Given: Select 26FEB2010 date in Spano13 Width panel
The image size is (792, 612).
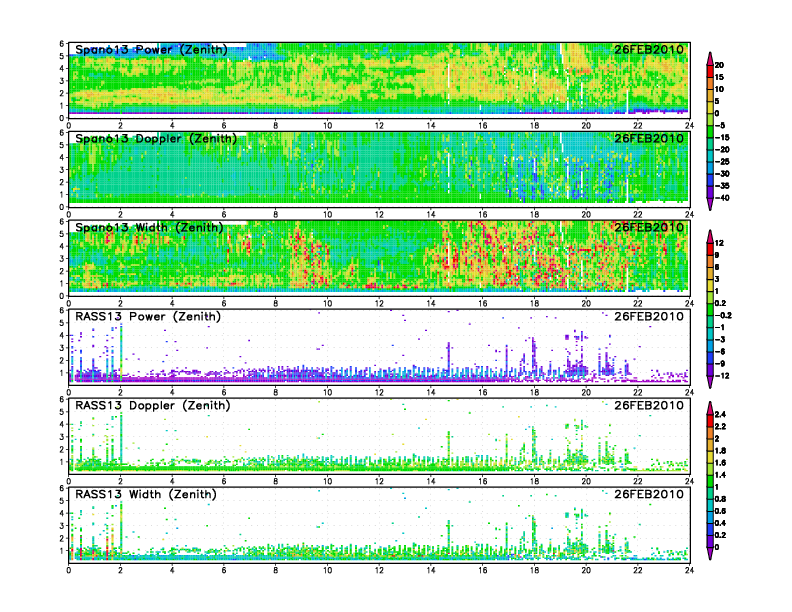Looking at the screenshot, I should click(x=649, y=227).
